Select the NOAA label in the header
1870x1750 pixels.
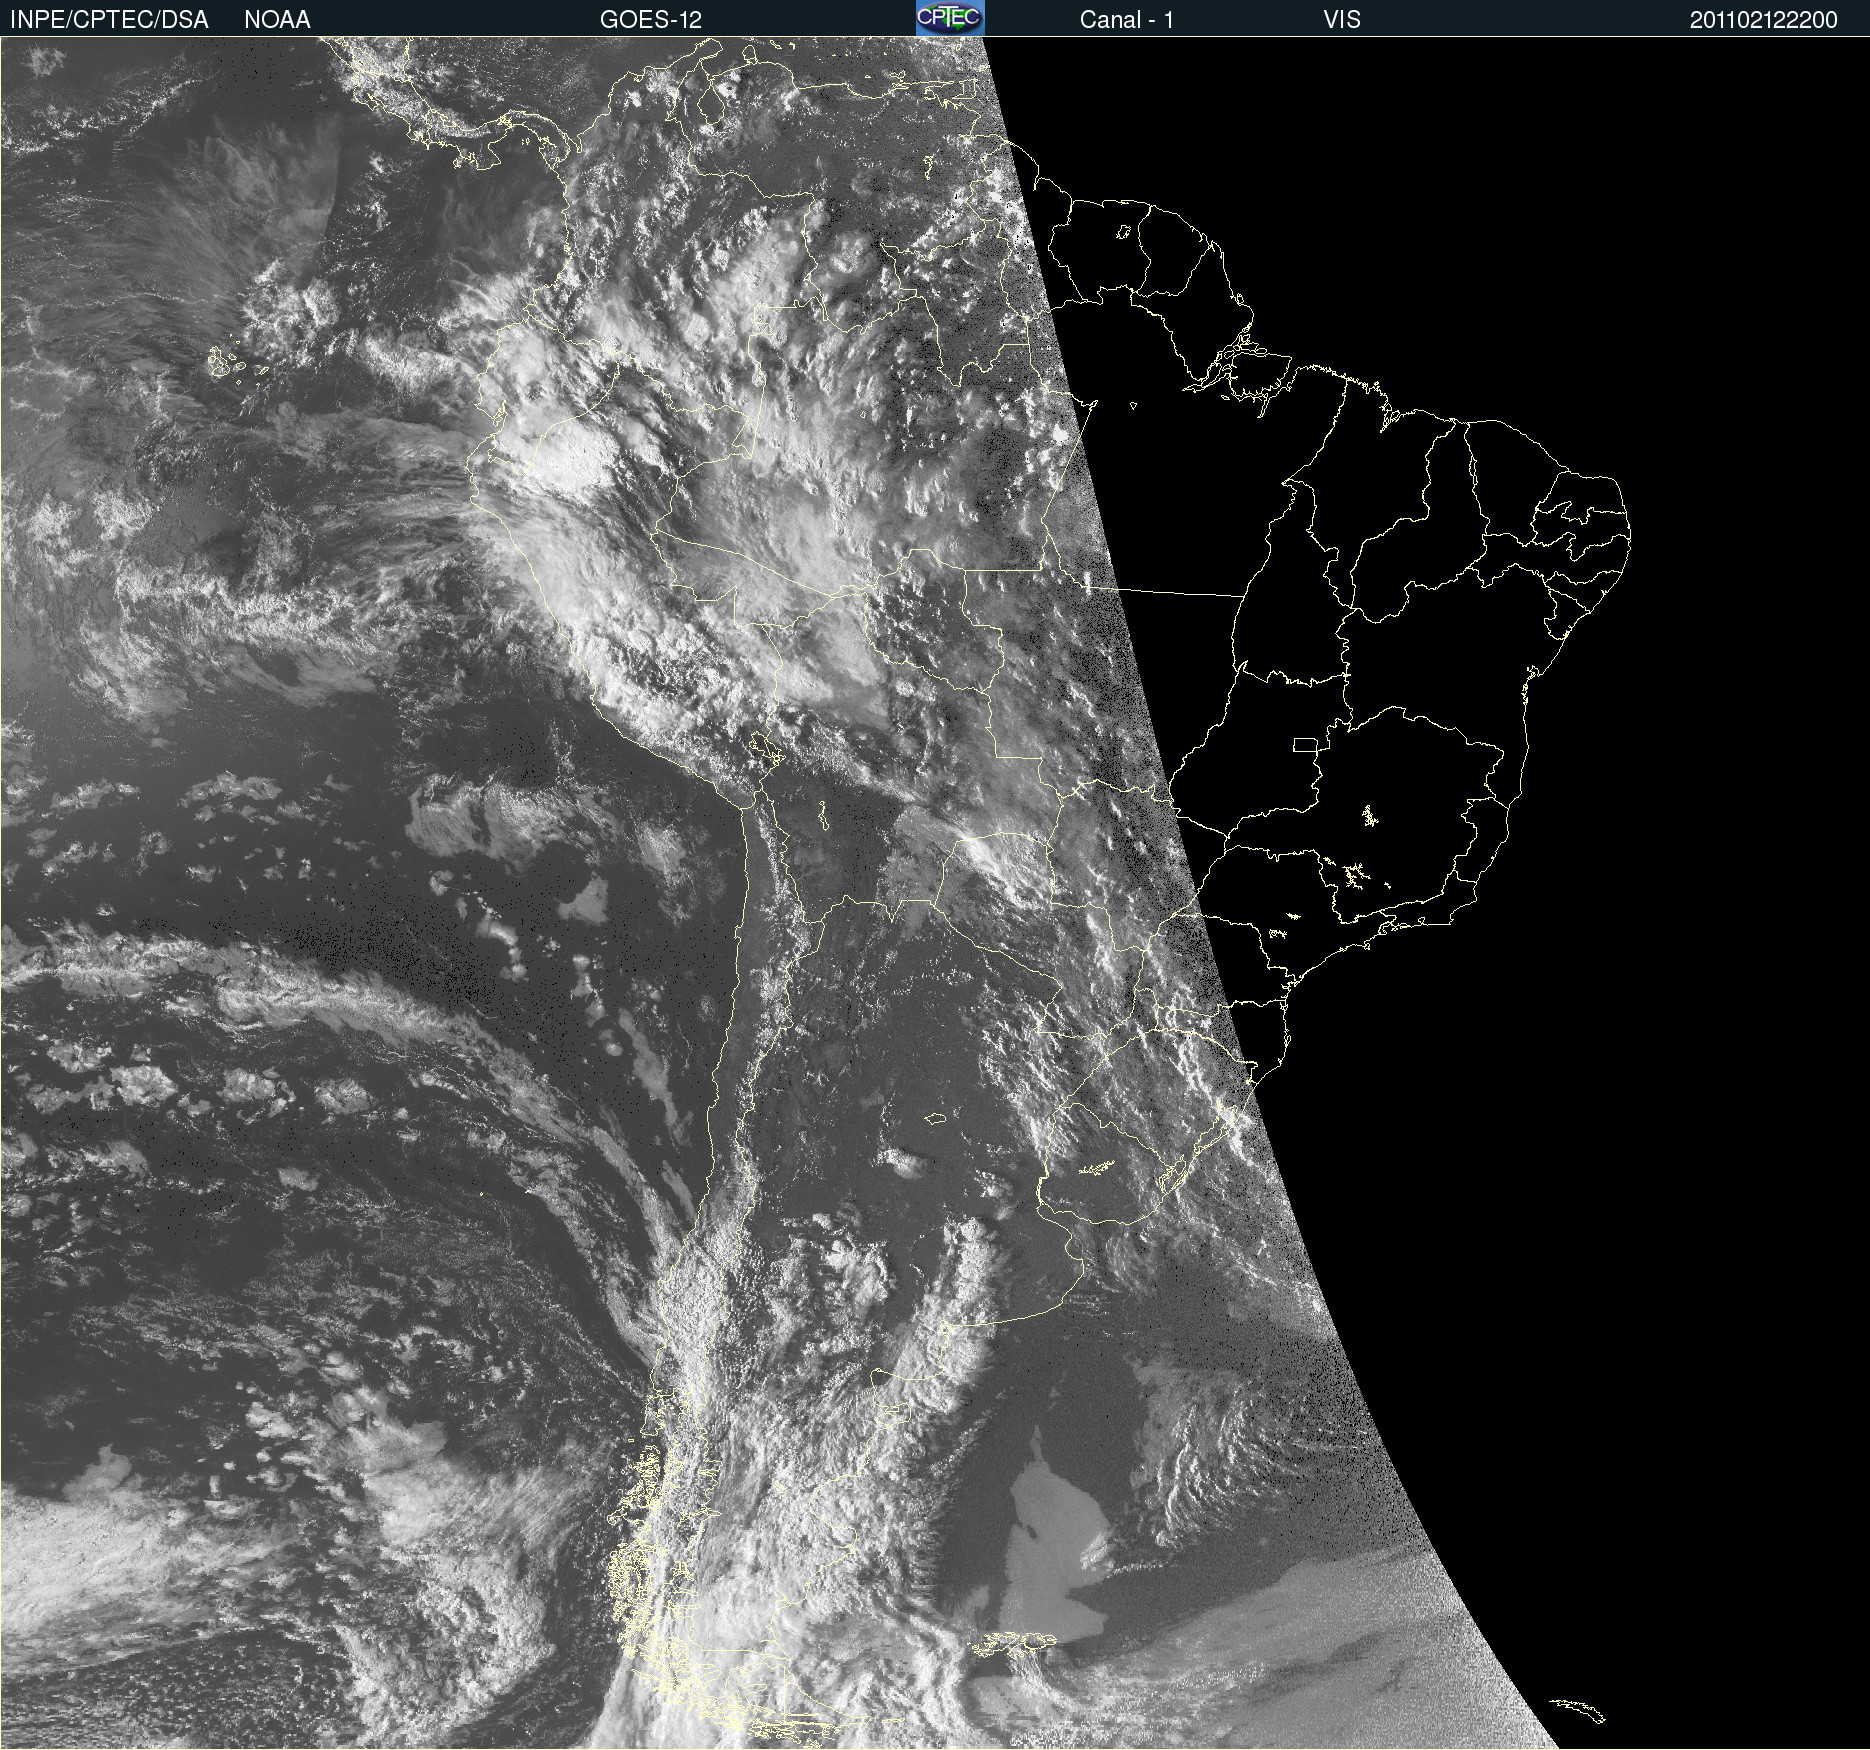point(277,20)
